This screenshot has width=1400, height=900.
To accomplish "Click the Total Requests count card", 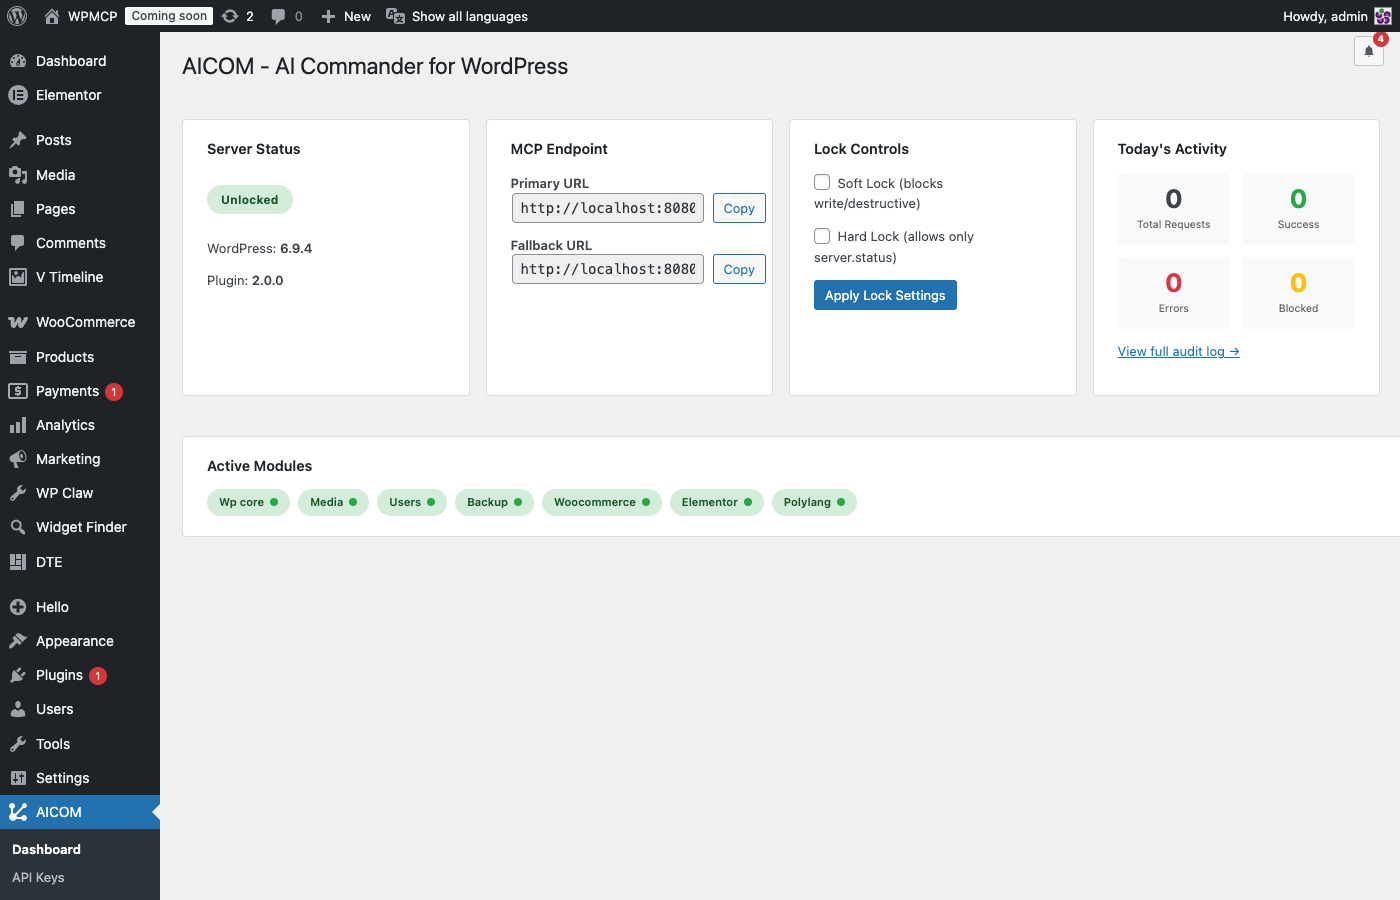I will point(1174,209).
